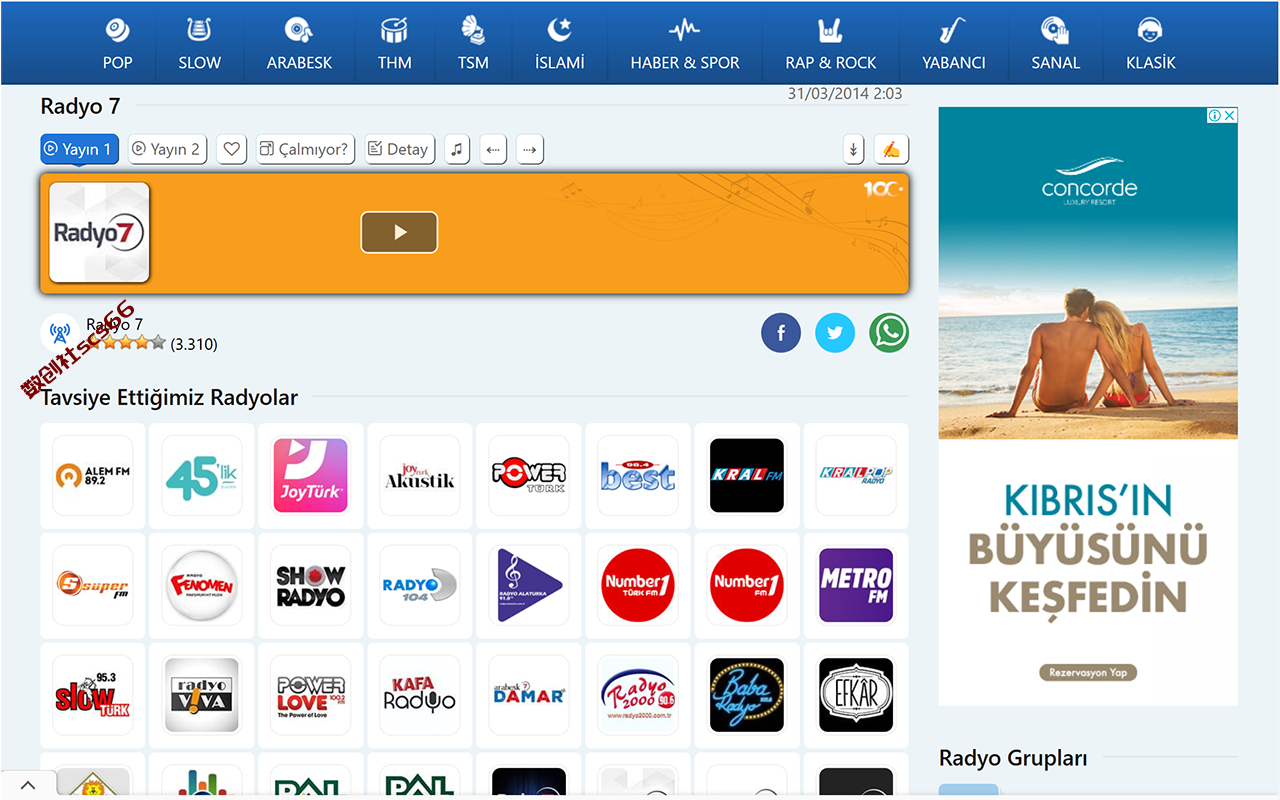Open JoyTürk radio
This screenshot has width=1280, height=800.
point(311,475)
